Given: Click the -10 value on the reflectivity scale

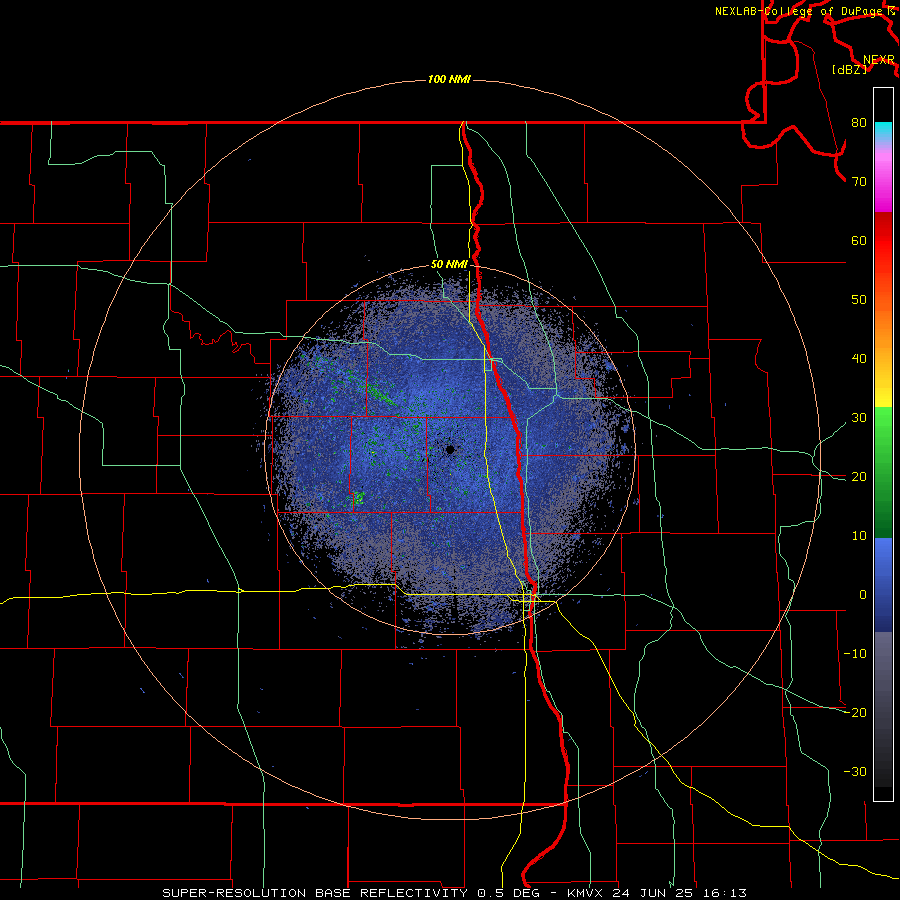Looking at the screenshot, I should pos(855,654).
